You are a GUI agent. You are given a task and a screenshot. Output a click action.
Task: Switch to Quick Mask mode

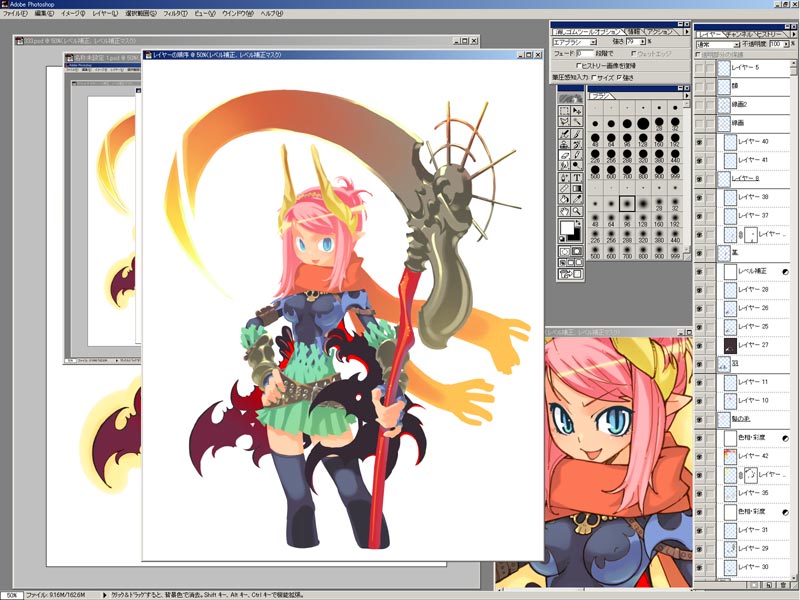pyautogui.click(x=577, y=251)
